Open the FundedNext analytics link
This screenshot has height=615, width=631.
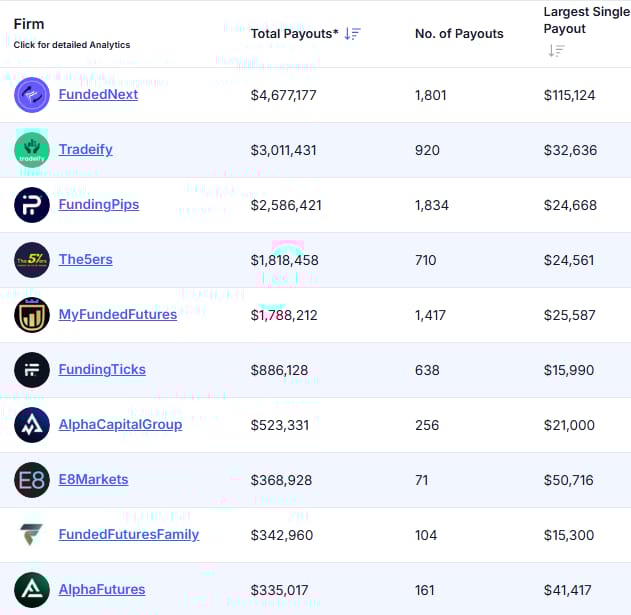point(98,94)
